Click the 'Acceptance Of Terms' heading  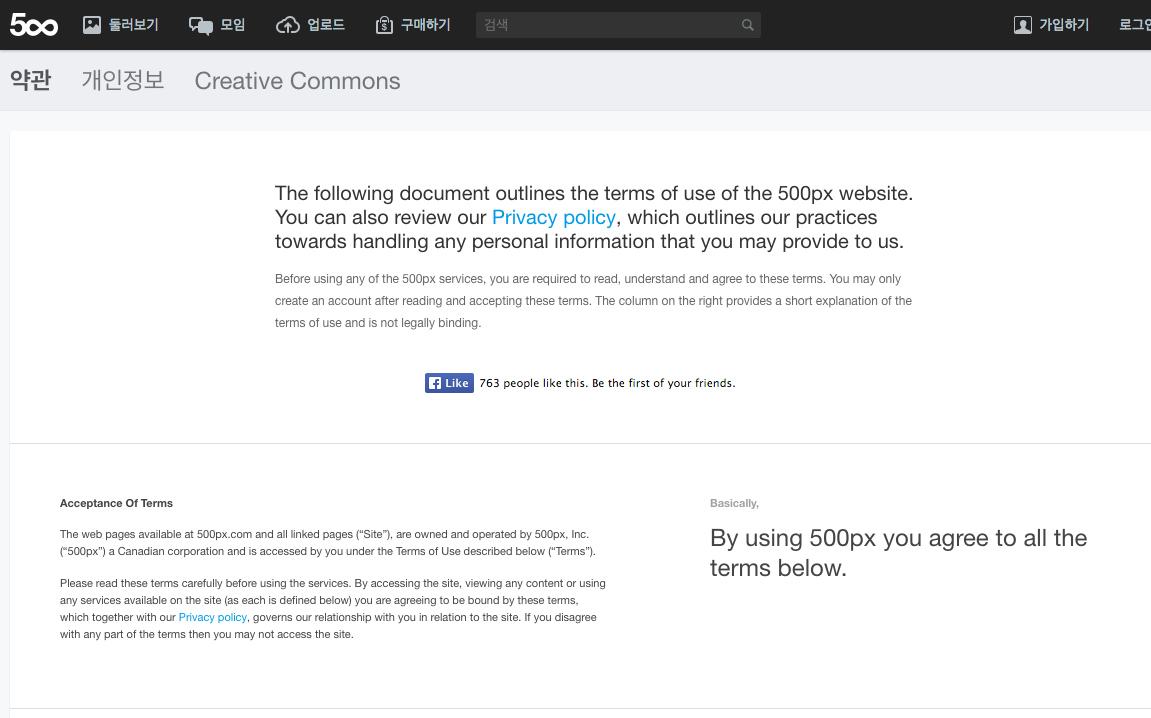(x=116, y=503)
